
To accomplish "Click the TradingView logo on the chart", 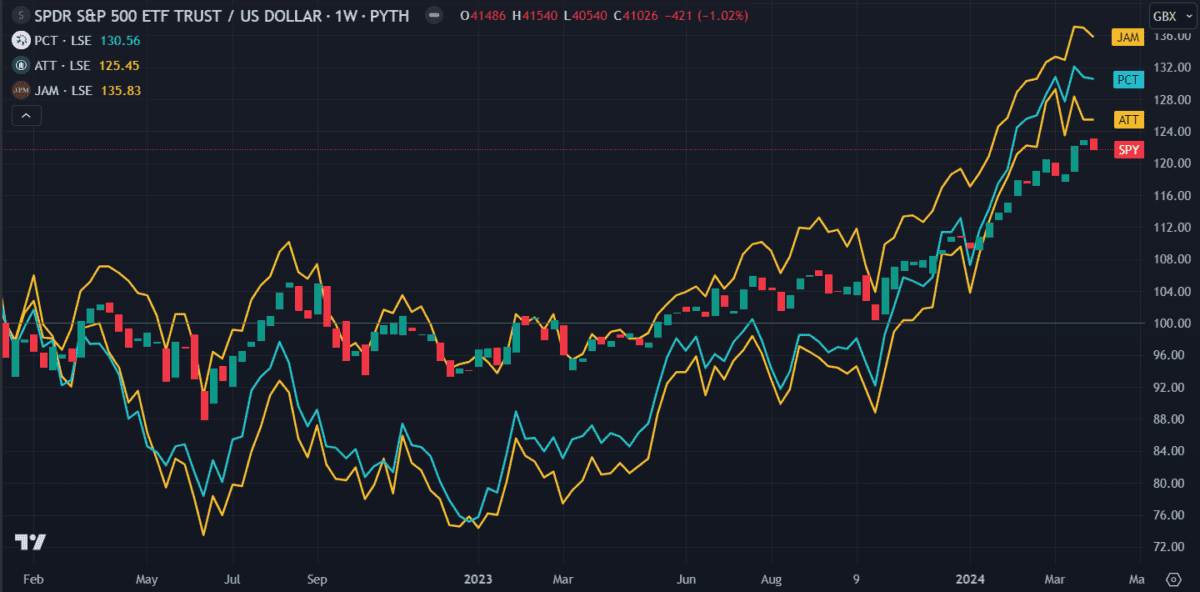I will pyautogui.click(x=30, y=542).
